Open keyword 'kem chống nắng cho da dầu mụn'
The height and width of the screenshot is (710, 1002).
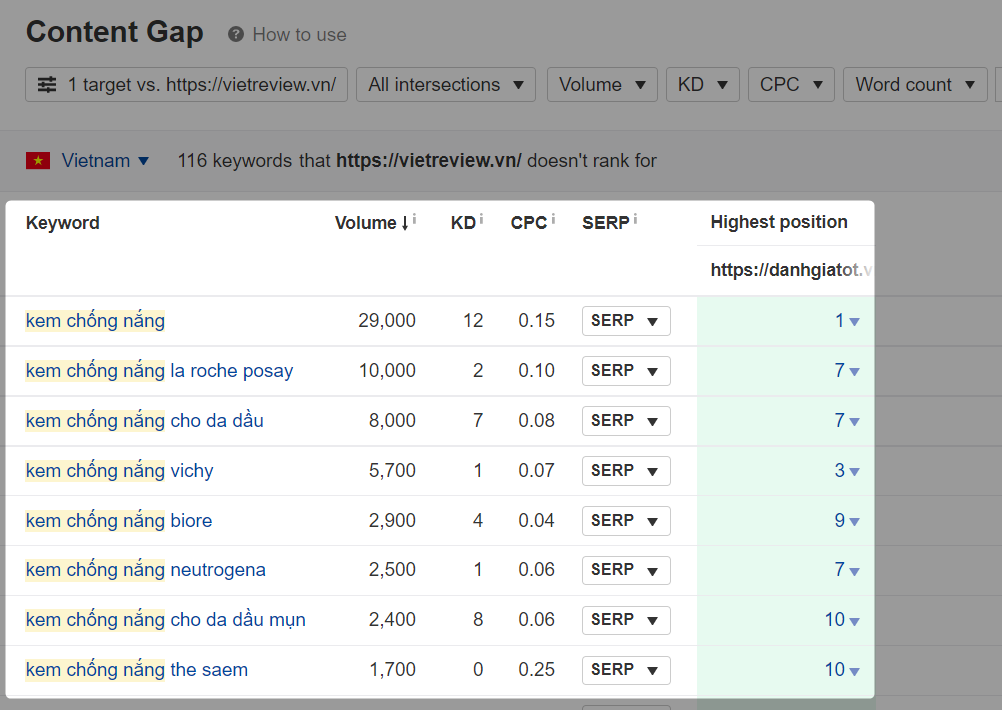pos(166,619)
